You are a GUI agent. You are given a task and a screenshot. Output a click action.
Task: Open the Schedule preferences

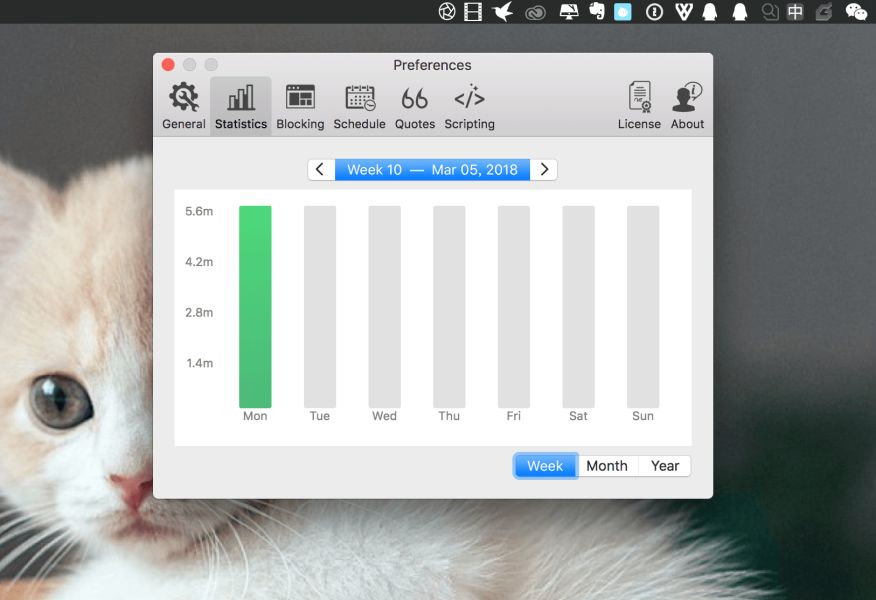[359, 106]
